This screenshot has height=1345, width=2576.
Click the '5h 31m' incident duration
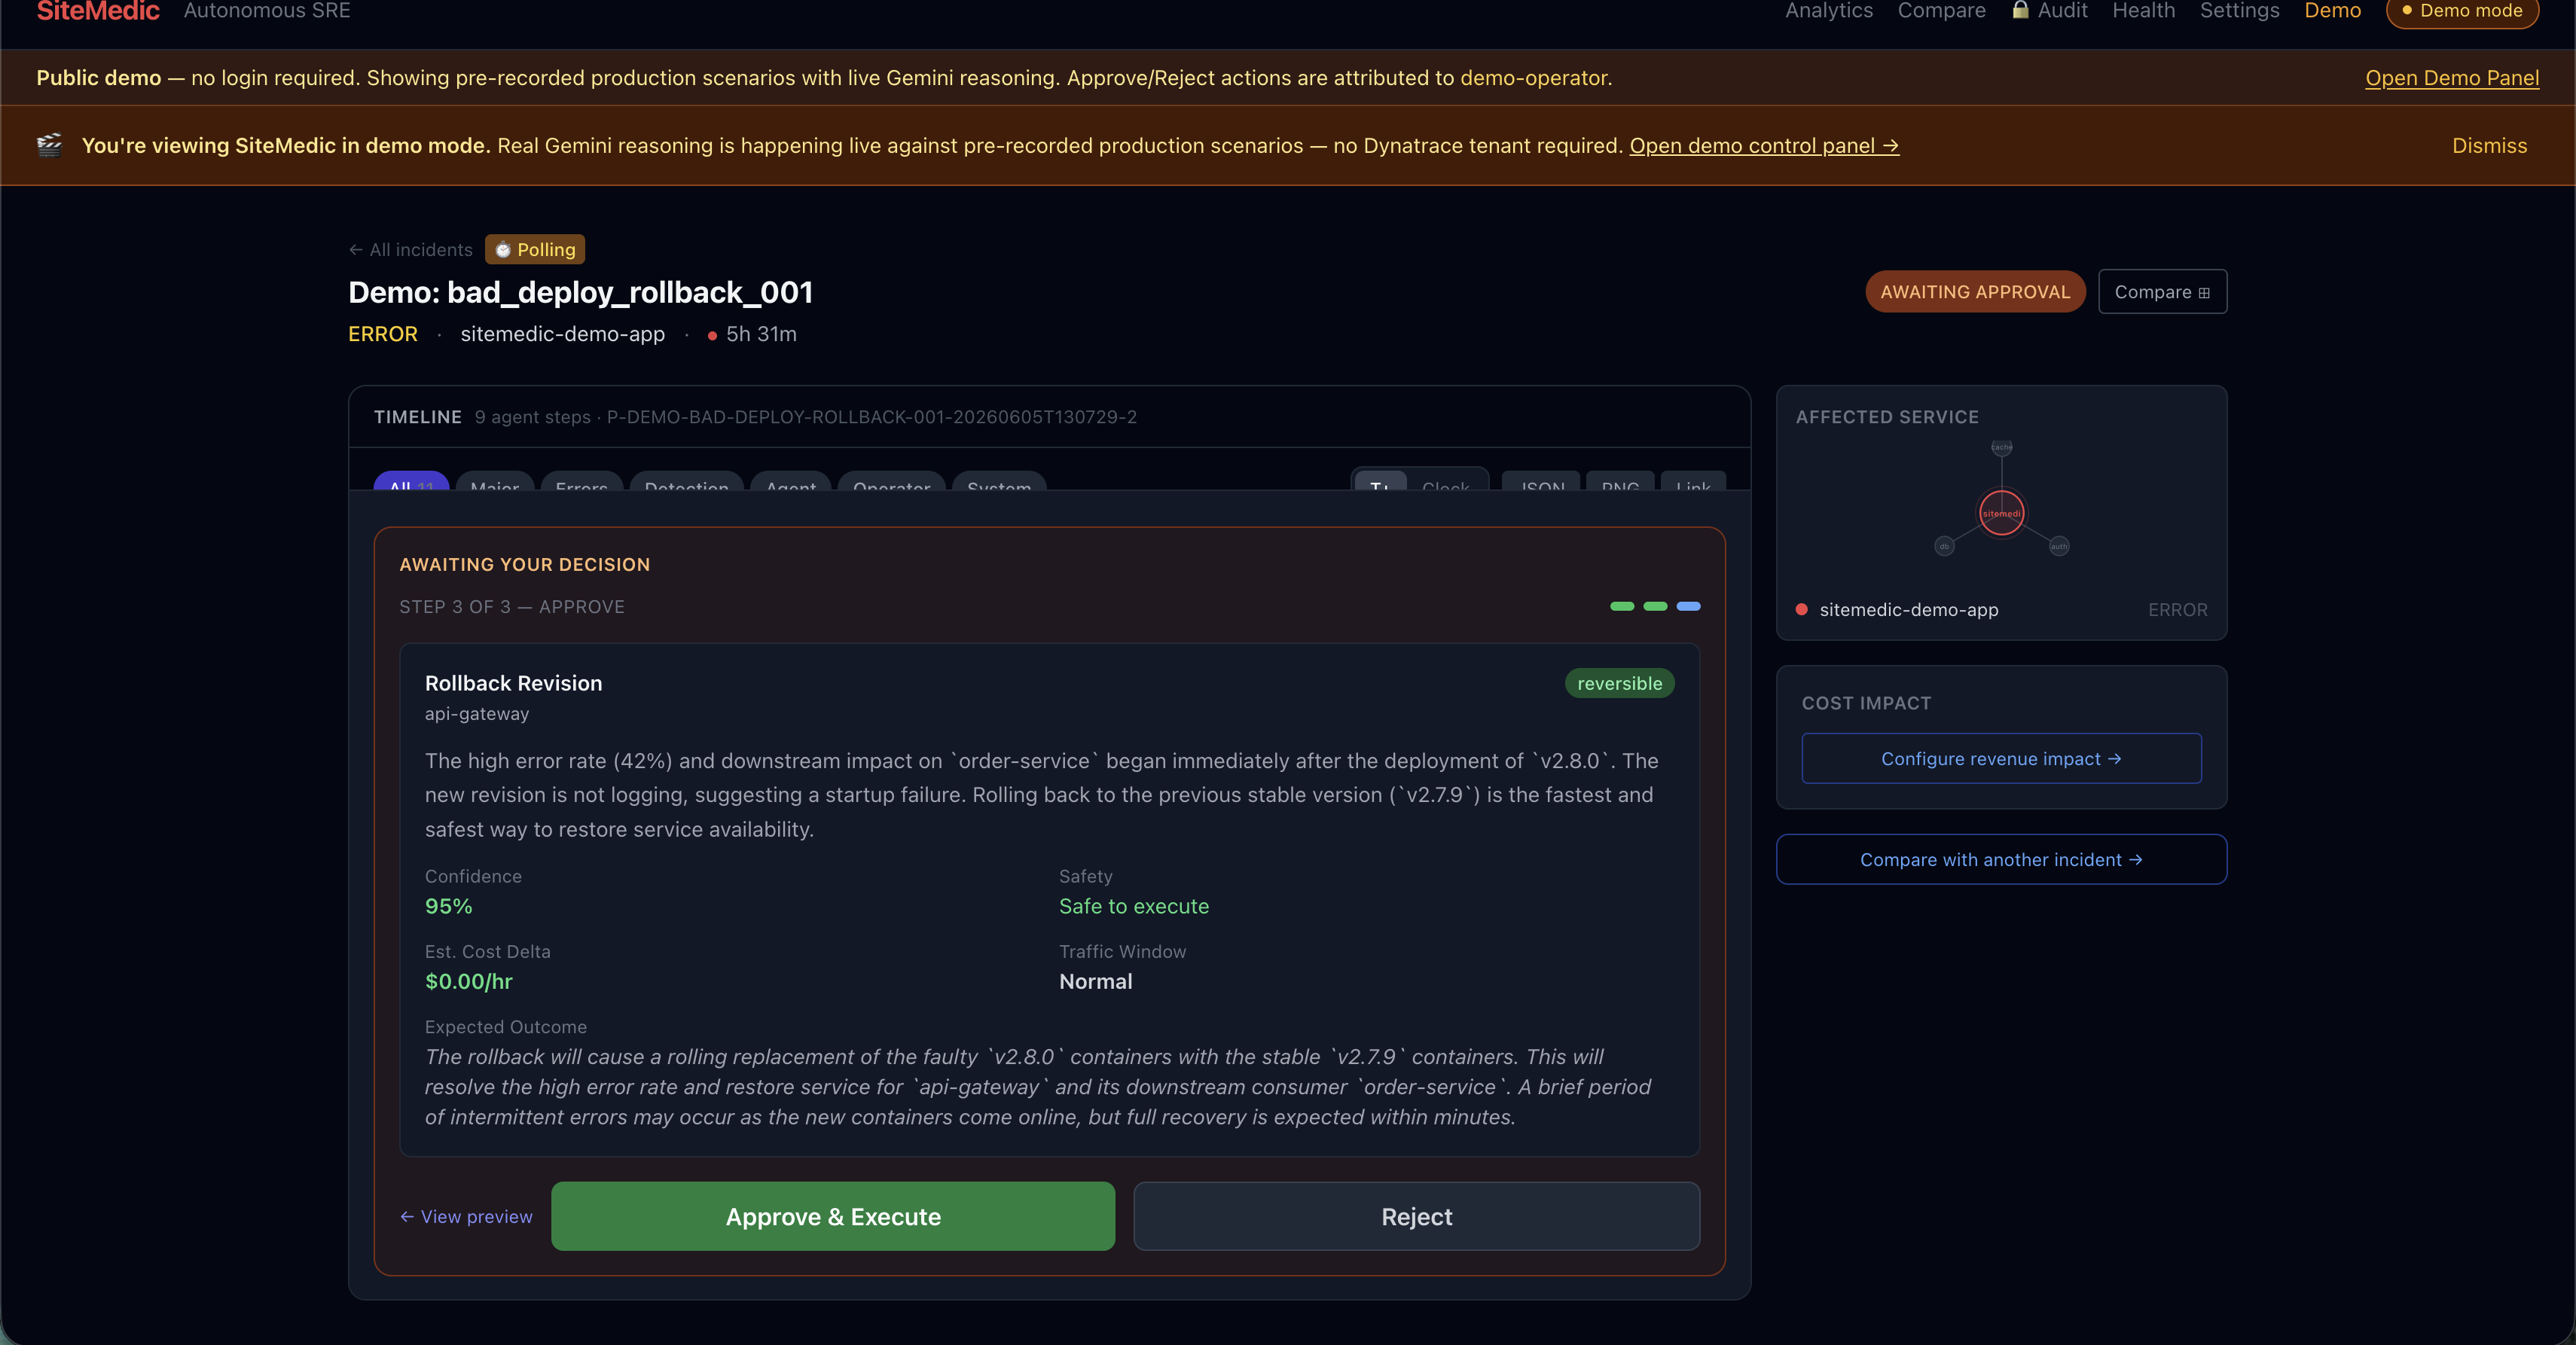(x=761, y=335)
